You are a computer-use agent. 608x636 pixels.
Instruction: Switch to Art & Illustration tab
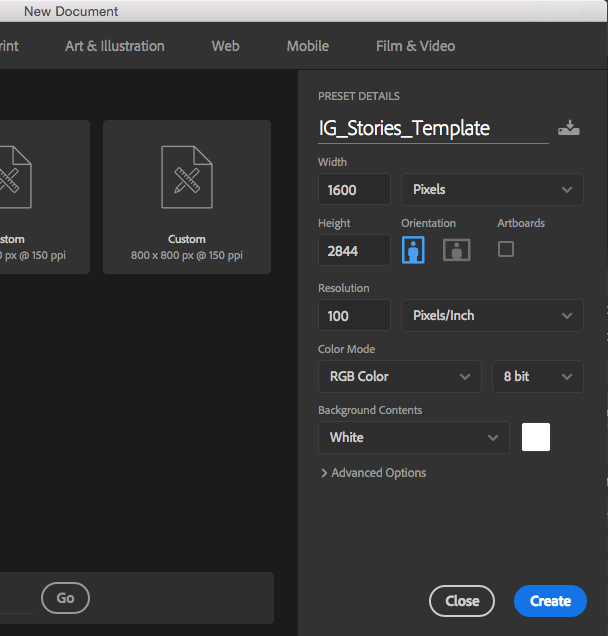[115, 46]
